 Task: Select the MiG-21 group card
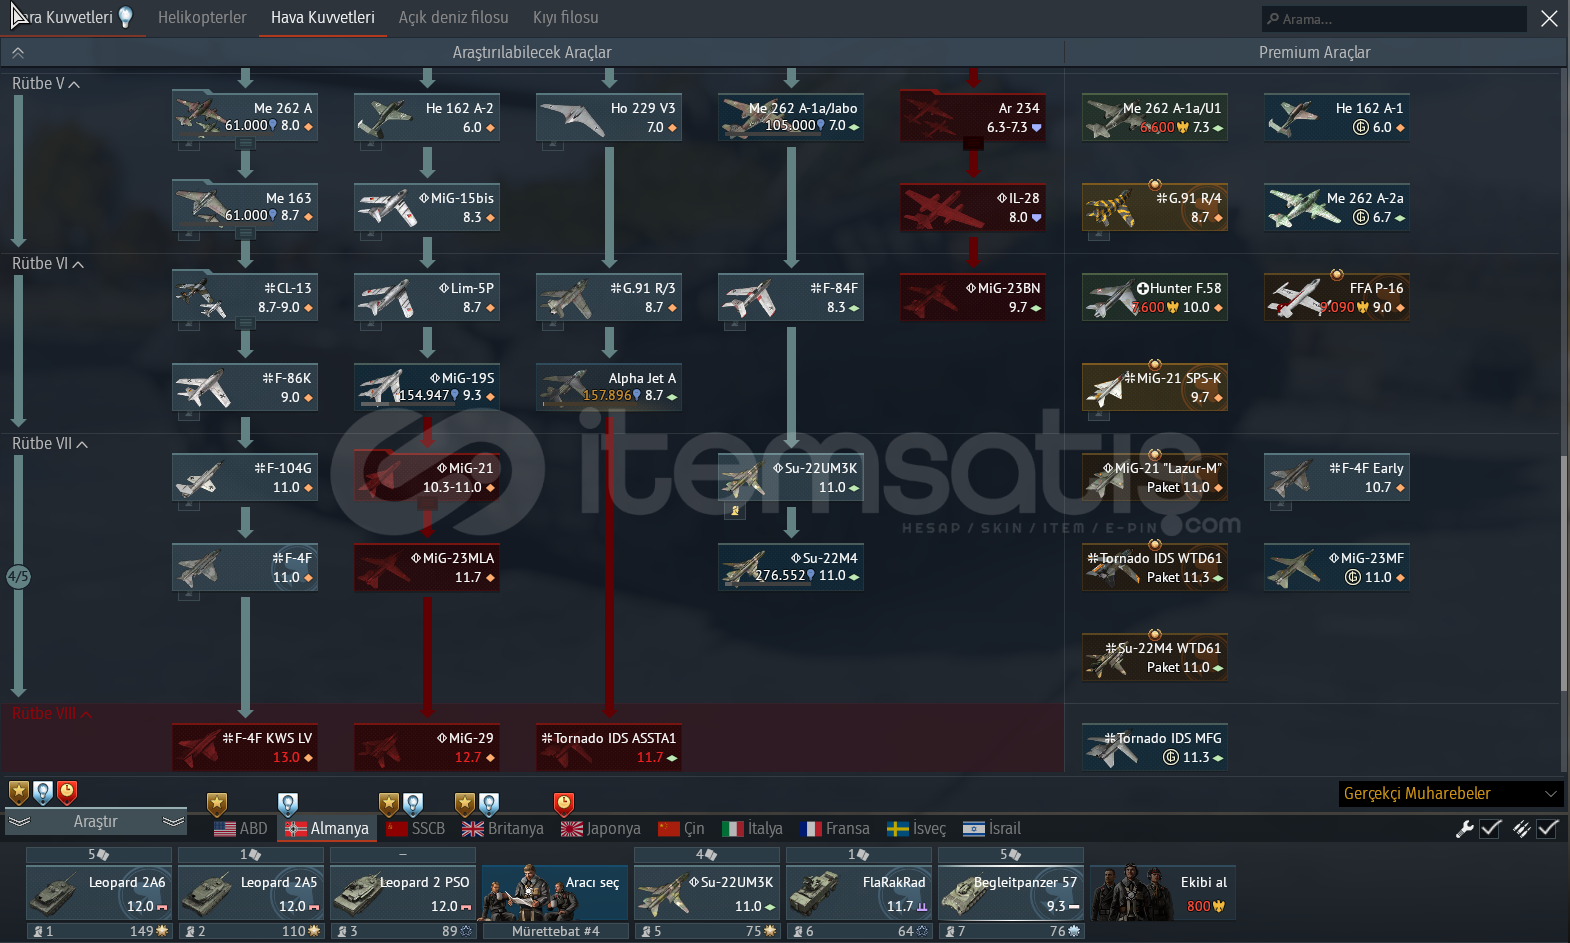(x=427, y=477)
